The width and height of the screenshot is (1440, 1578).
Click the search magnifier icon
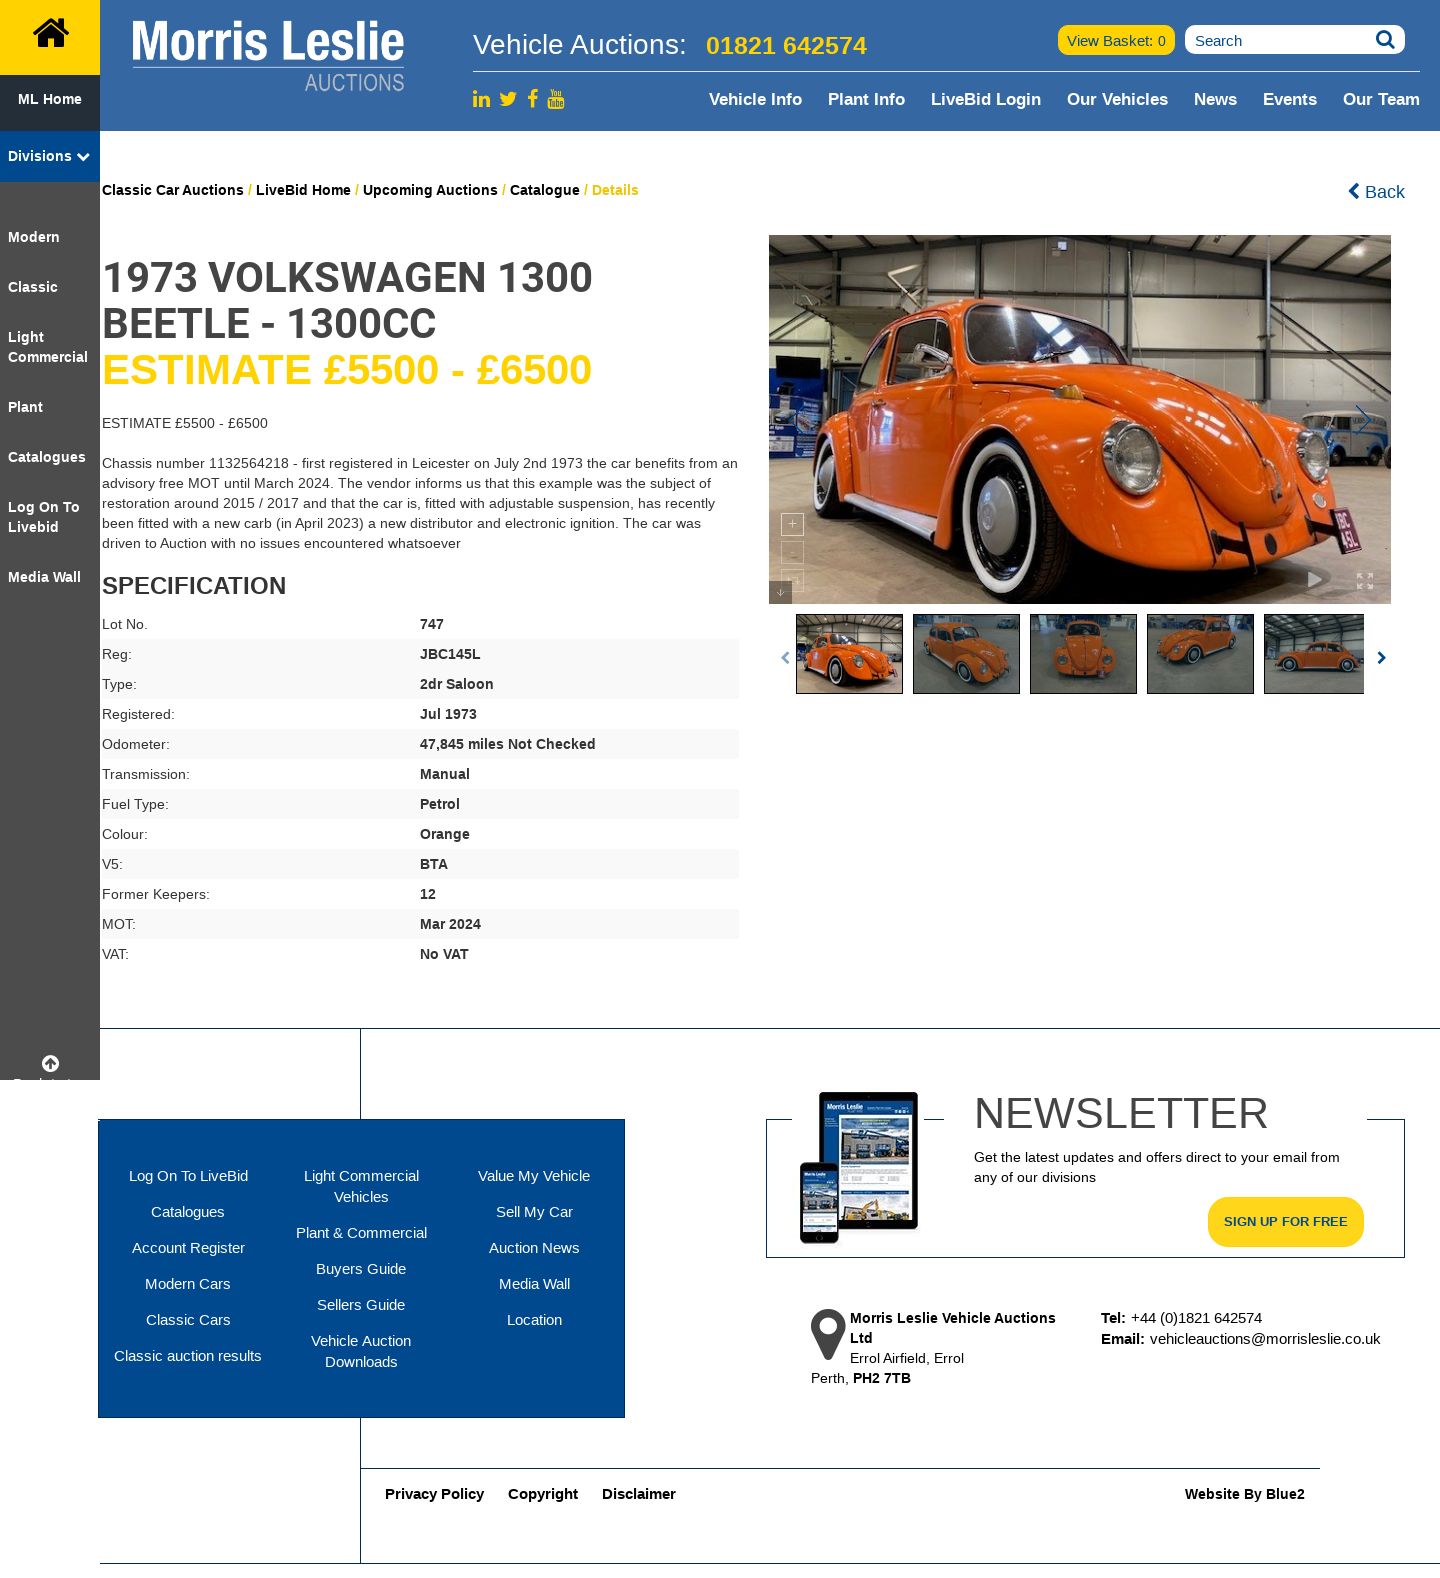point(1385,40)
